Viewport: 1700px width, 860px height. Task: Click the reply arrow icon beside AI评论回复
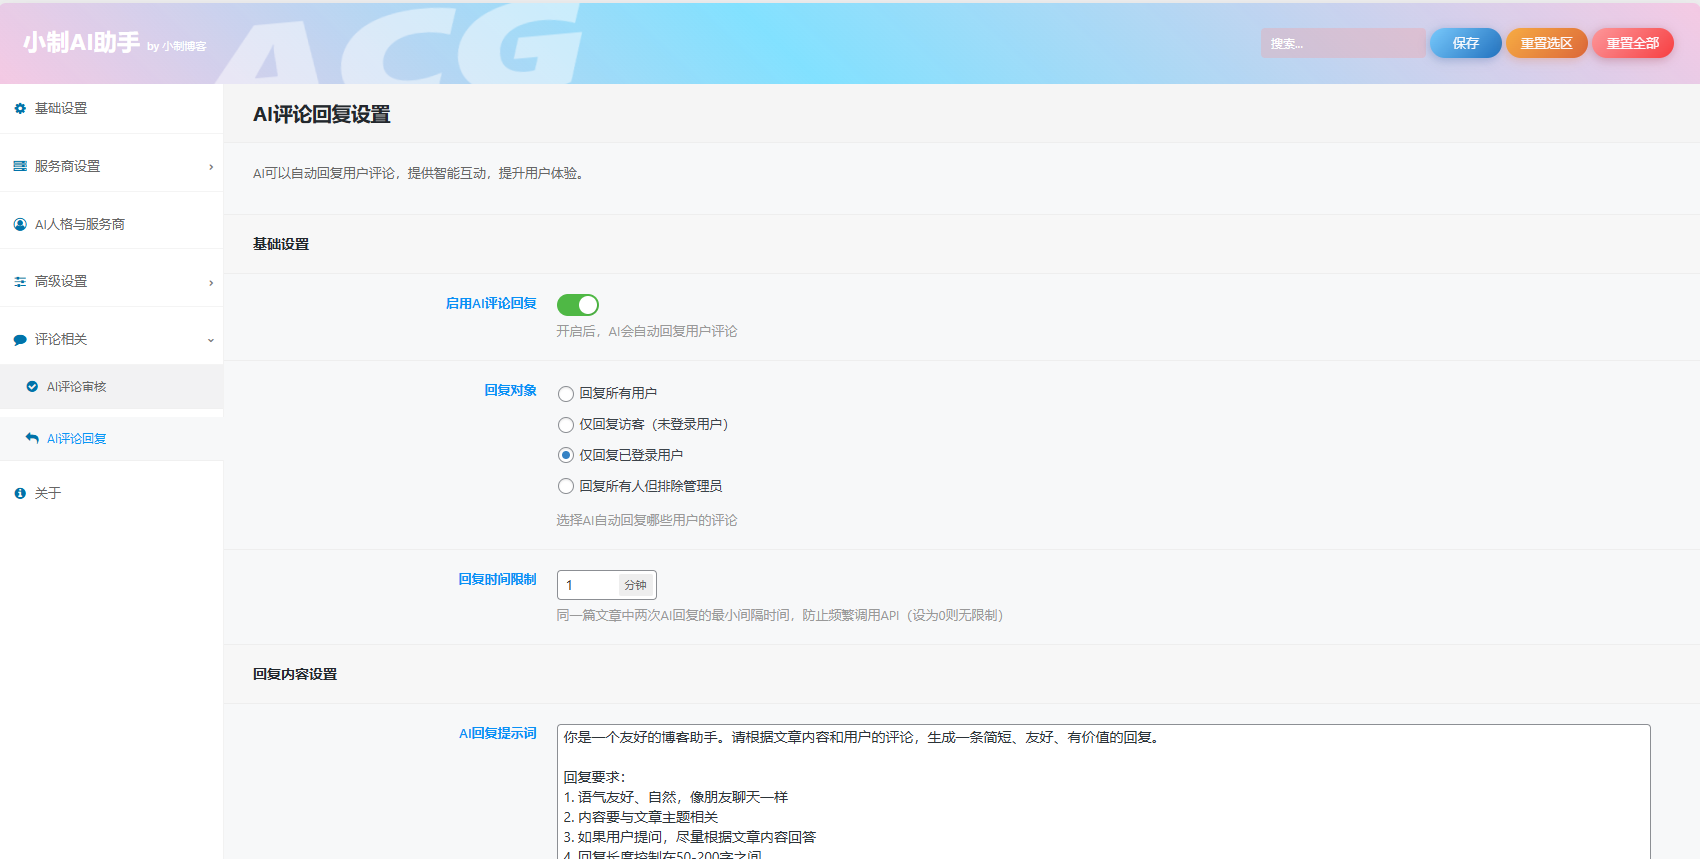click(32, 438)
